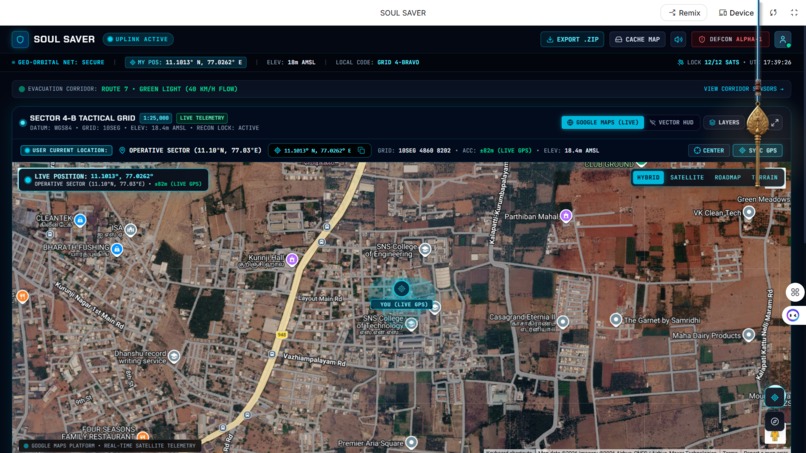Click the fullscreen icon in top bar
This screenshot has height=453, width=806.
coord(794,13)
